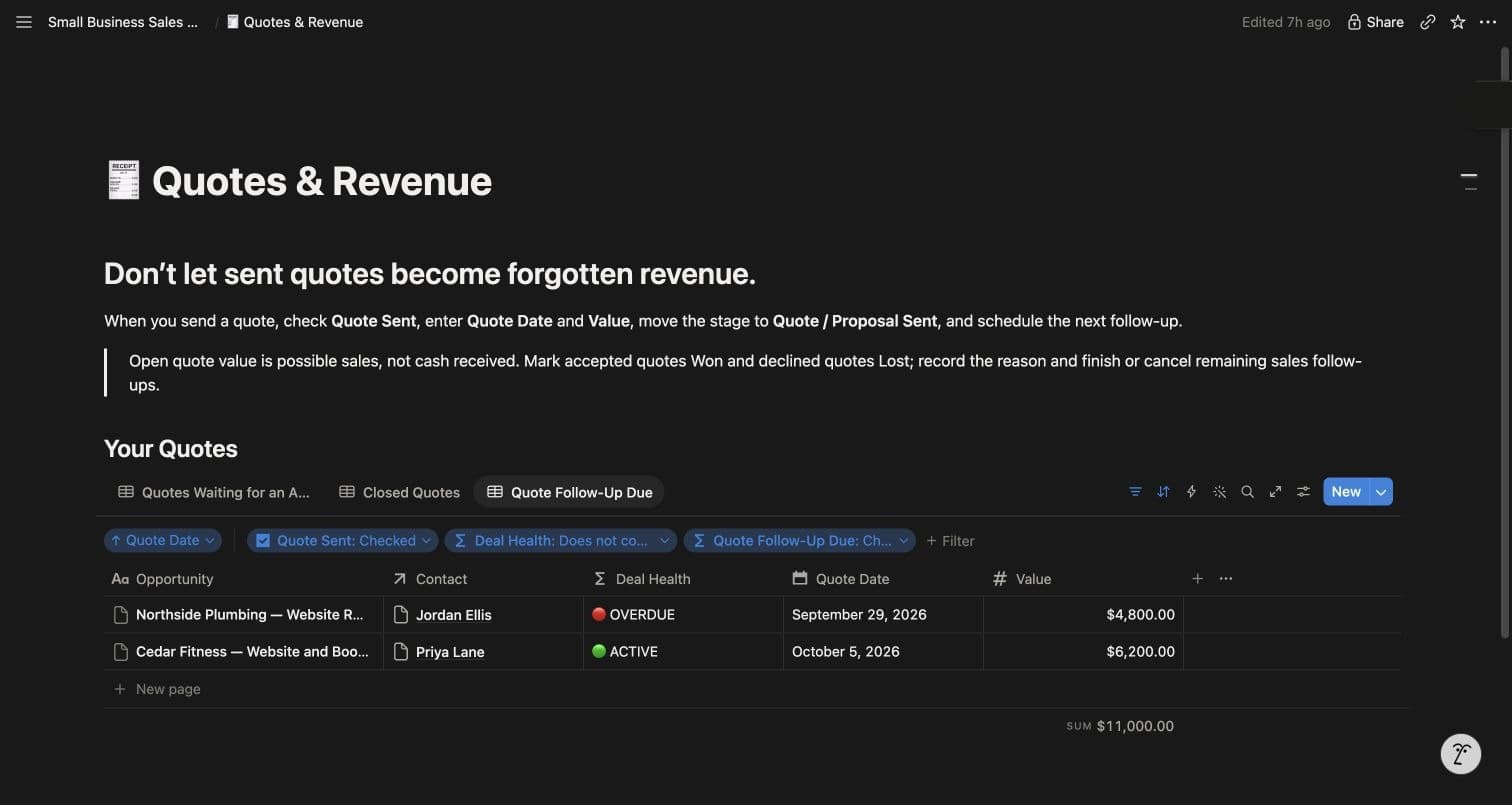Open column header more options
Image resolution: width=1512 pixels, height=805 pixels.
click(1226, 579)
